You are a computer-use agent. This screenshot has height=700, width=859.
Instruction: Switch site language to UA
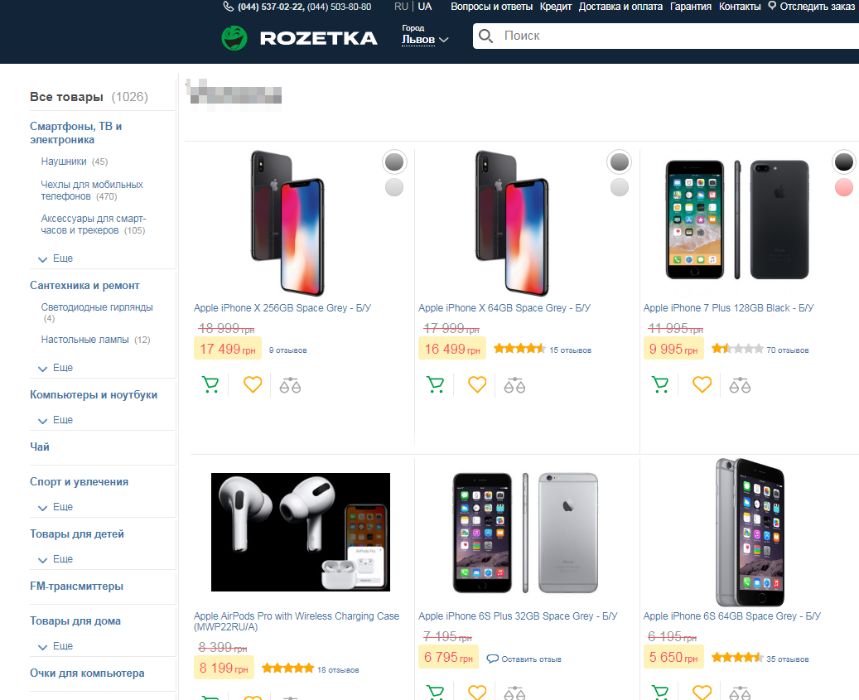[x=425, y=7]
